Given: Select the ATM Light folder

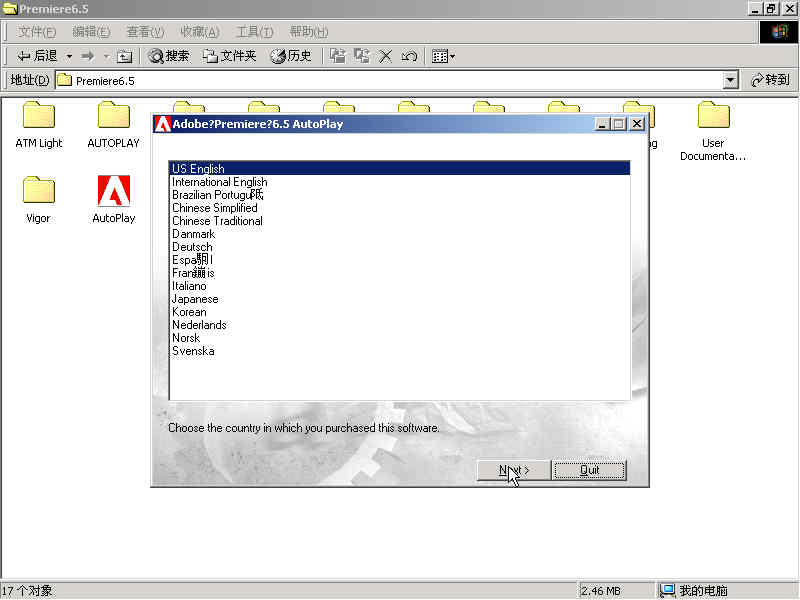Looking at the screenshot, I should tap(39, 125).
